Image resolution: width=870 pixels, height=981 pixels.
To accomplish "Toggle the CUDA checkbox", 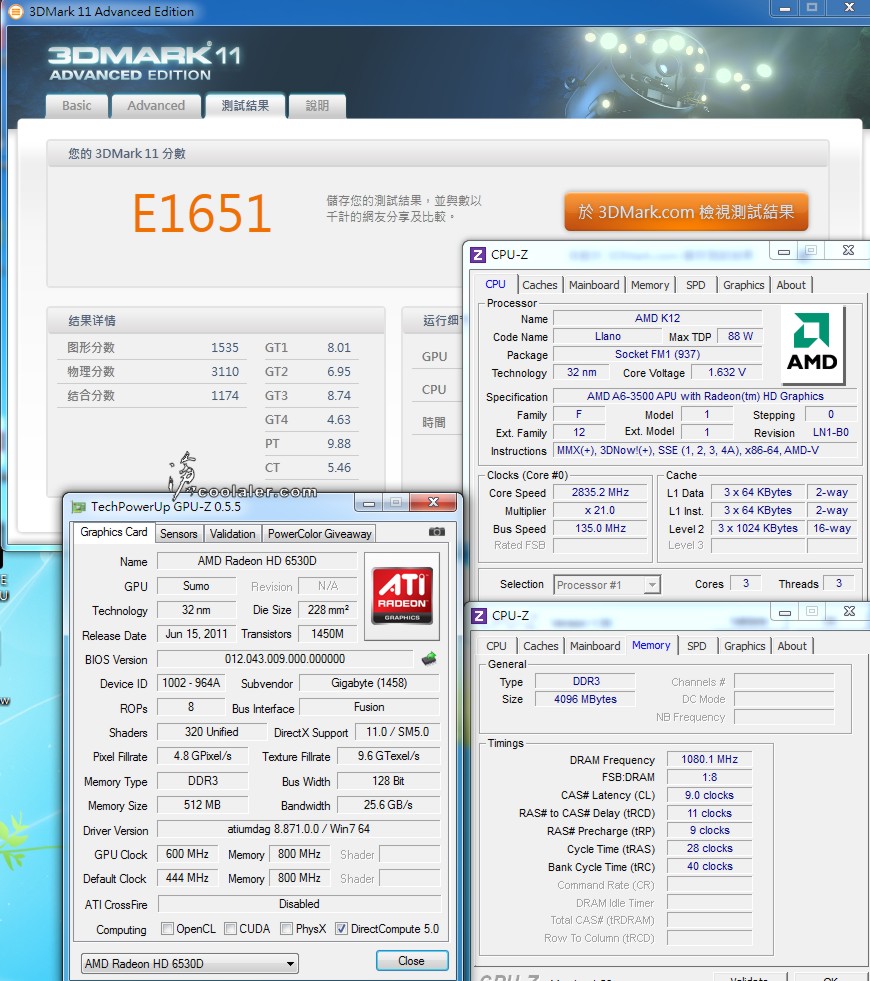I will tap(231, 929).
